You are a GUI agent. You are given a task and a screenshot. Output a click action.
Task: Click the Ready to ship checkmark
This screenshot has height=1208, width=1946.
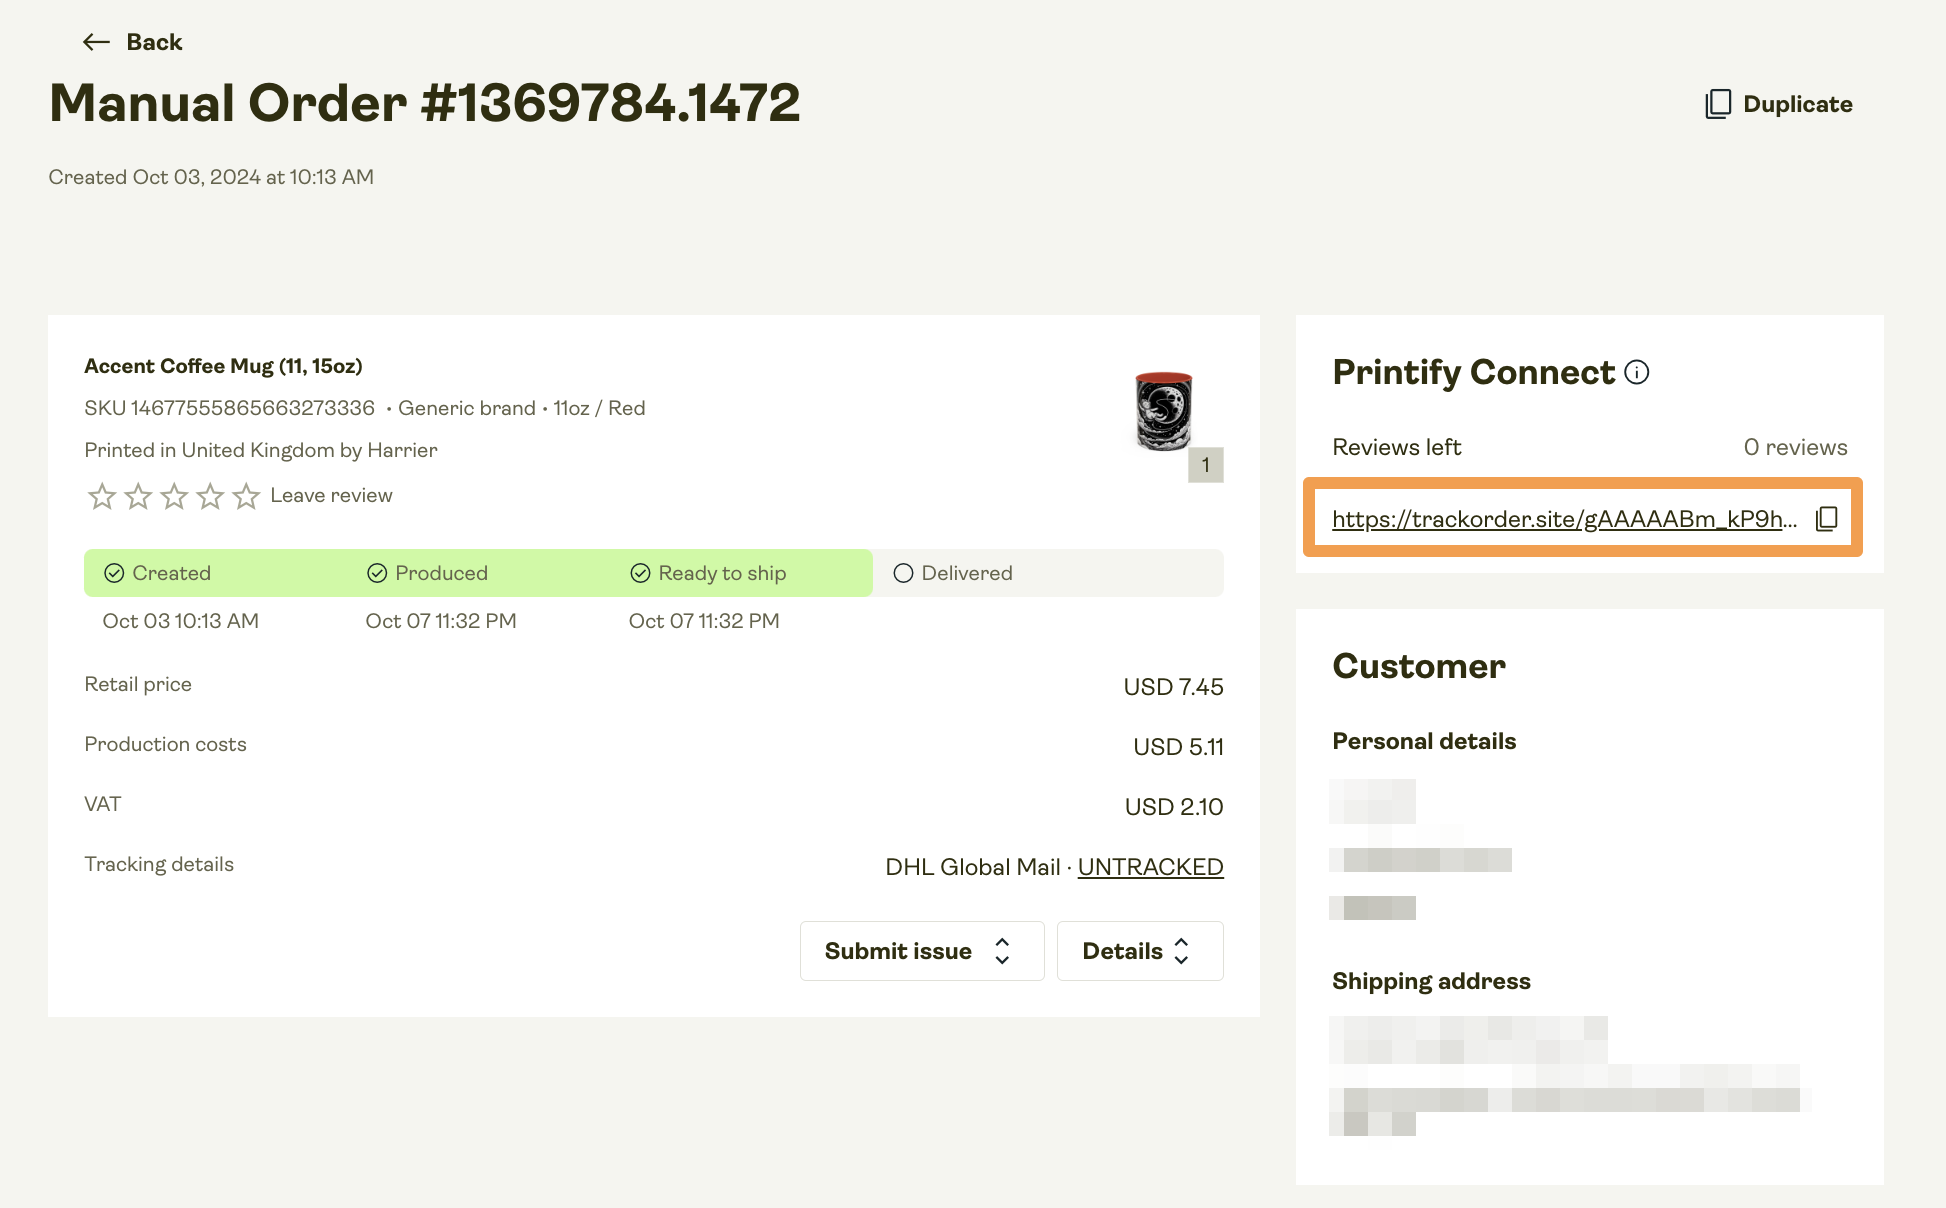pyautogui.click(x=640, y=573)
